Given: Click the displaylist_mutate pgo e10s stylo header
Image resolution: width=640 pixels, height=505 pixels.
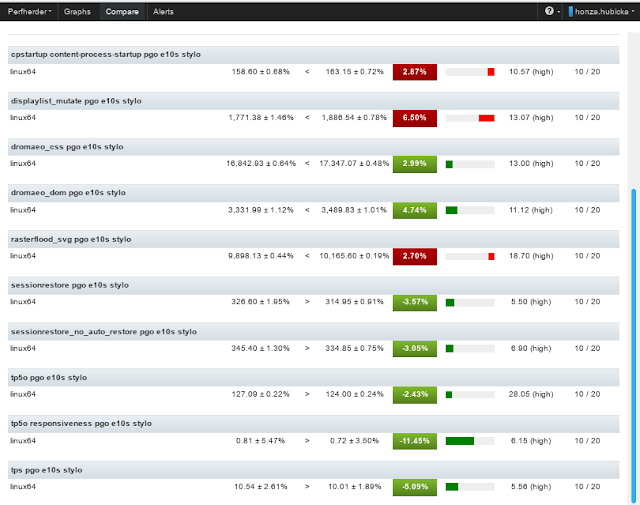Looking at the screenshot, I should [313, 101].
